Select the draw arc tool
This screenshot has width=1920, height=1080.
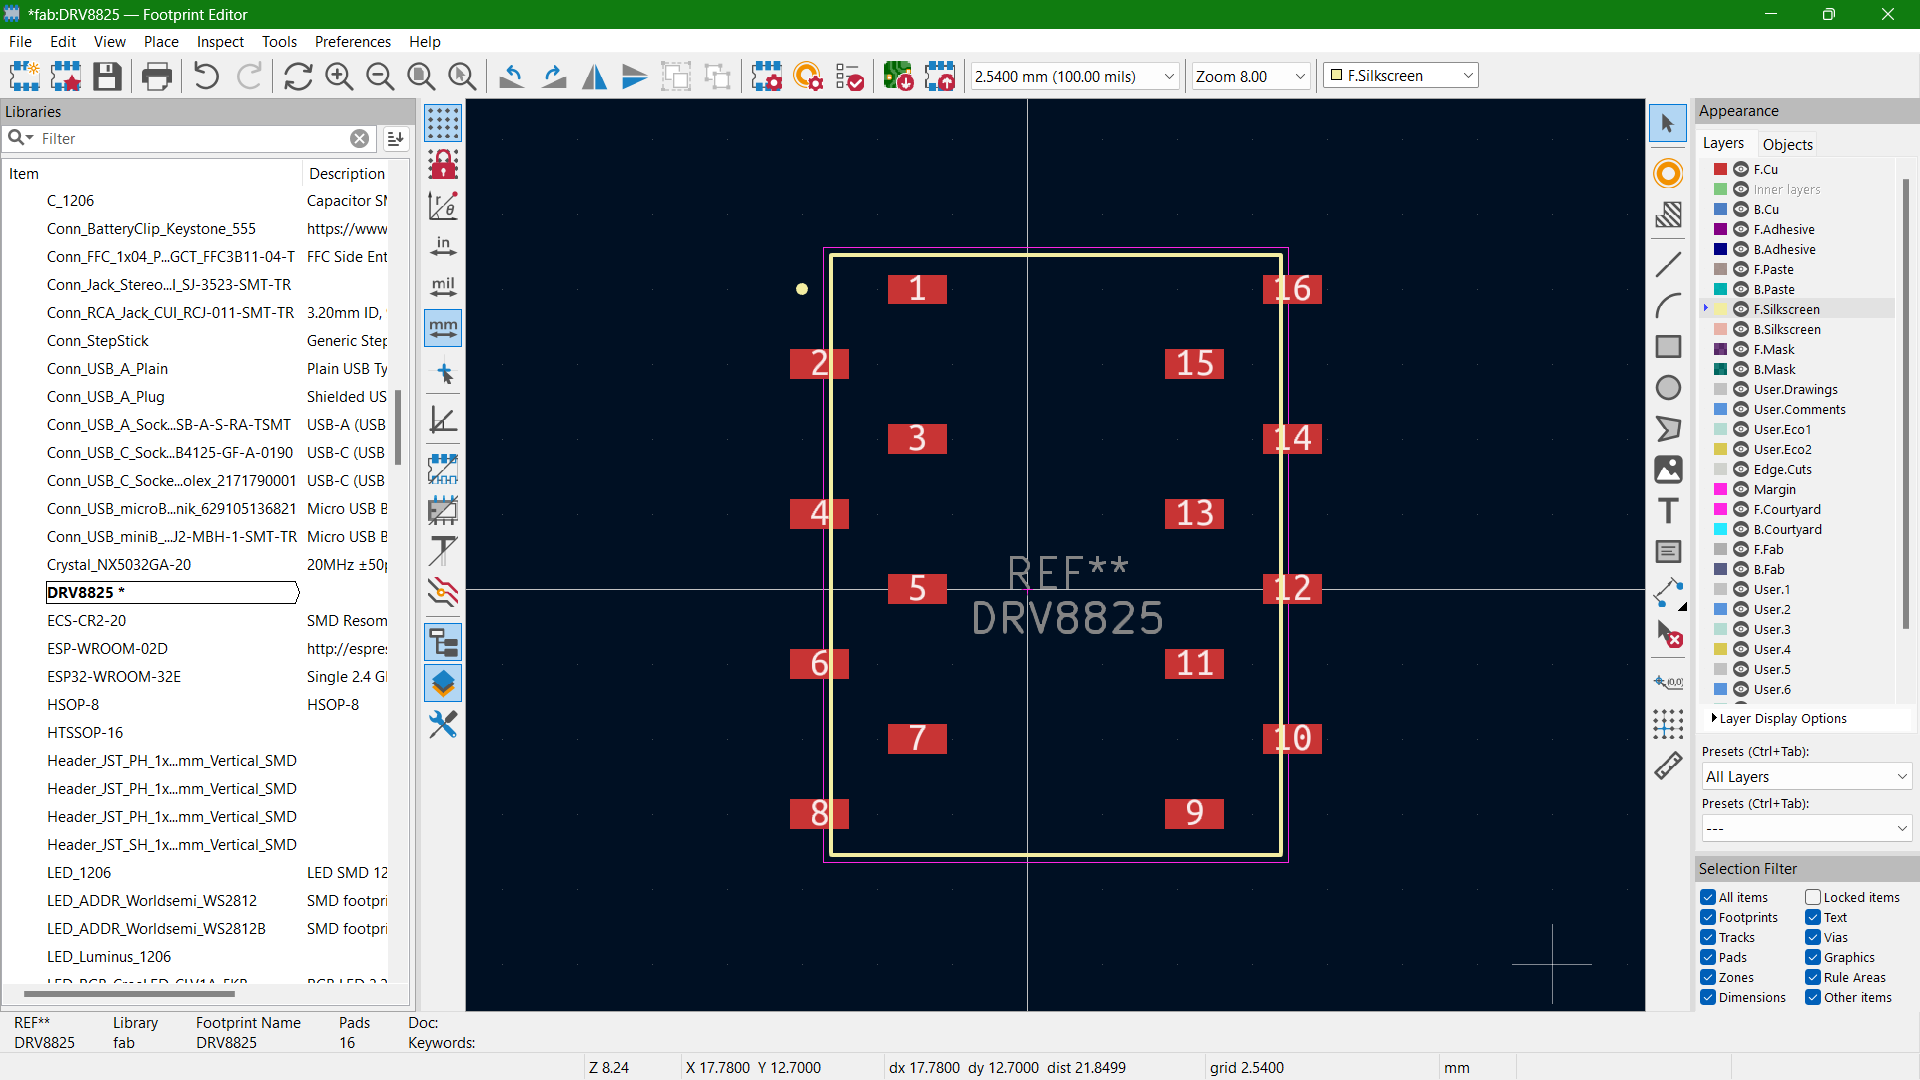click(1667, 303)
